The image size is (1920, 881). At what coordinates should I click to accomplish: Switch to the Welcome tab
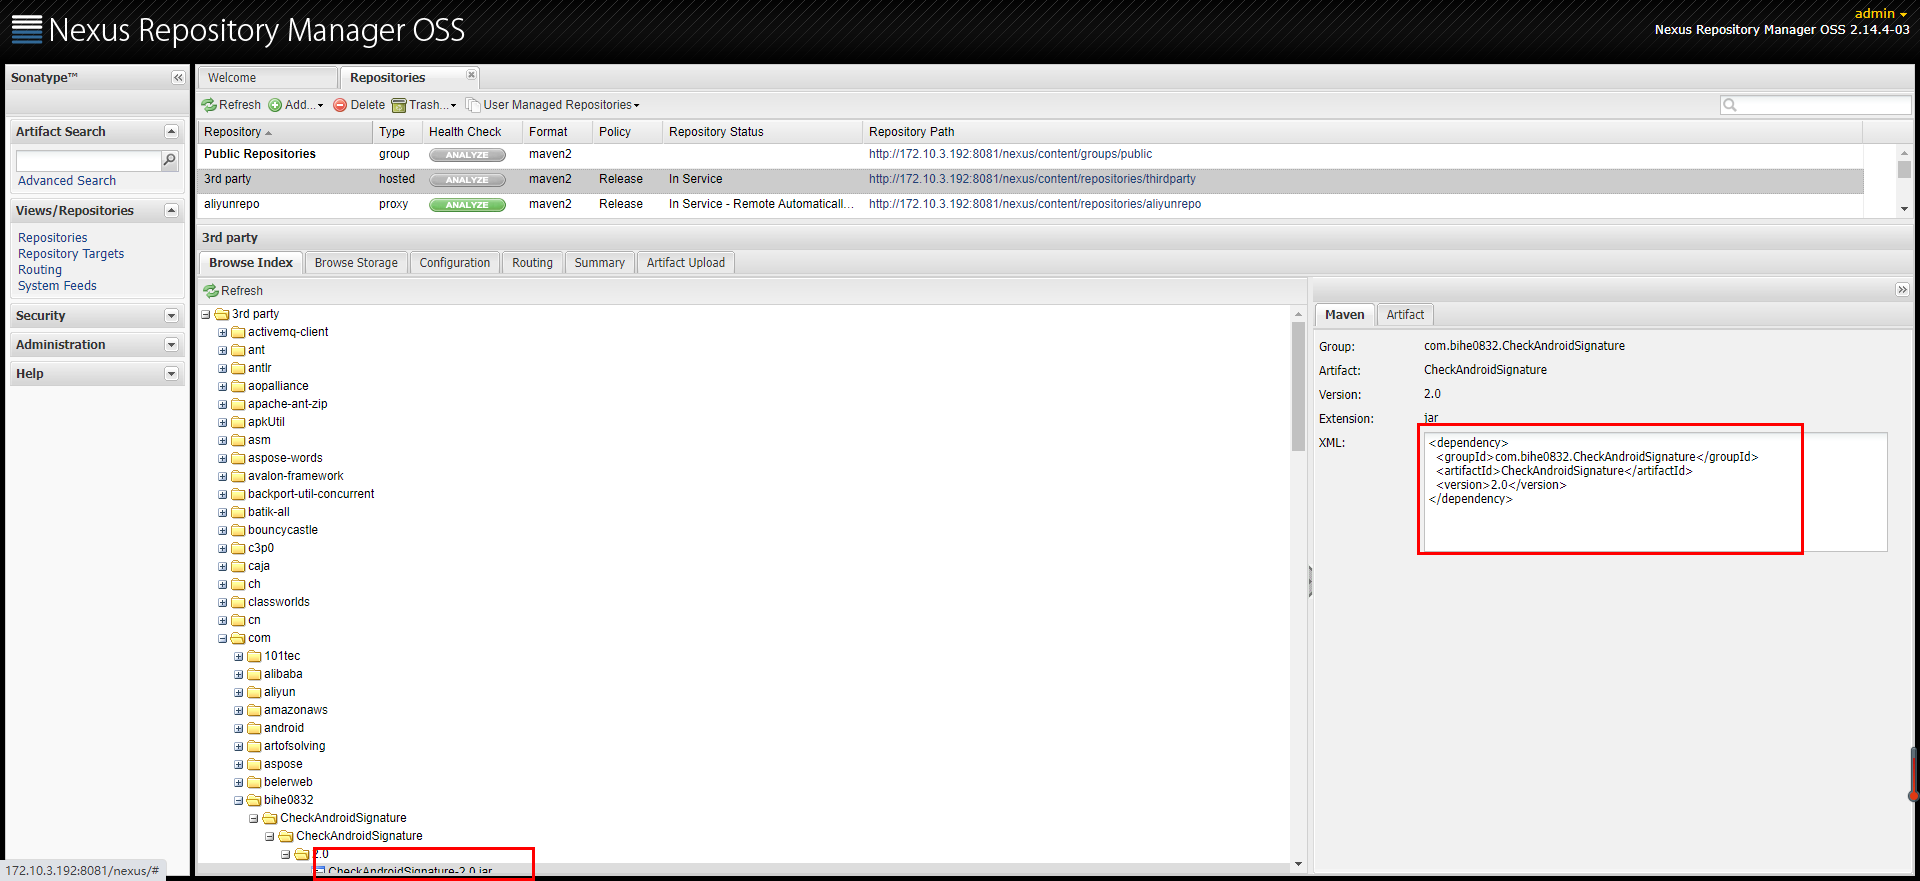[x=267, y=78]
